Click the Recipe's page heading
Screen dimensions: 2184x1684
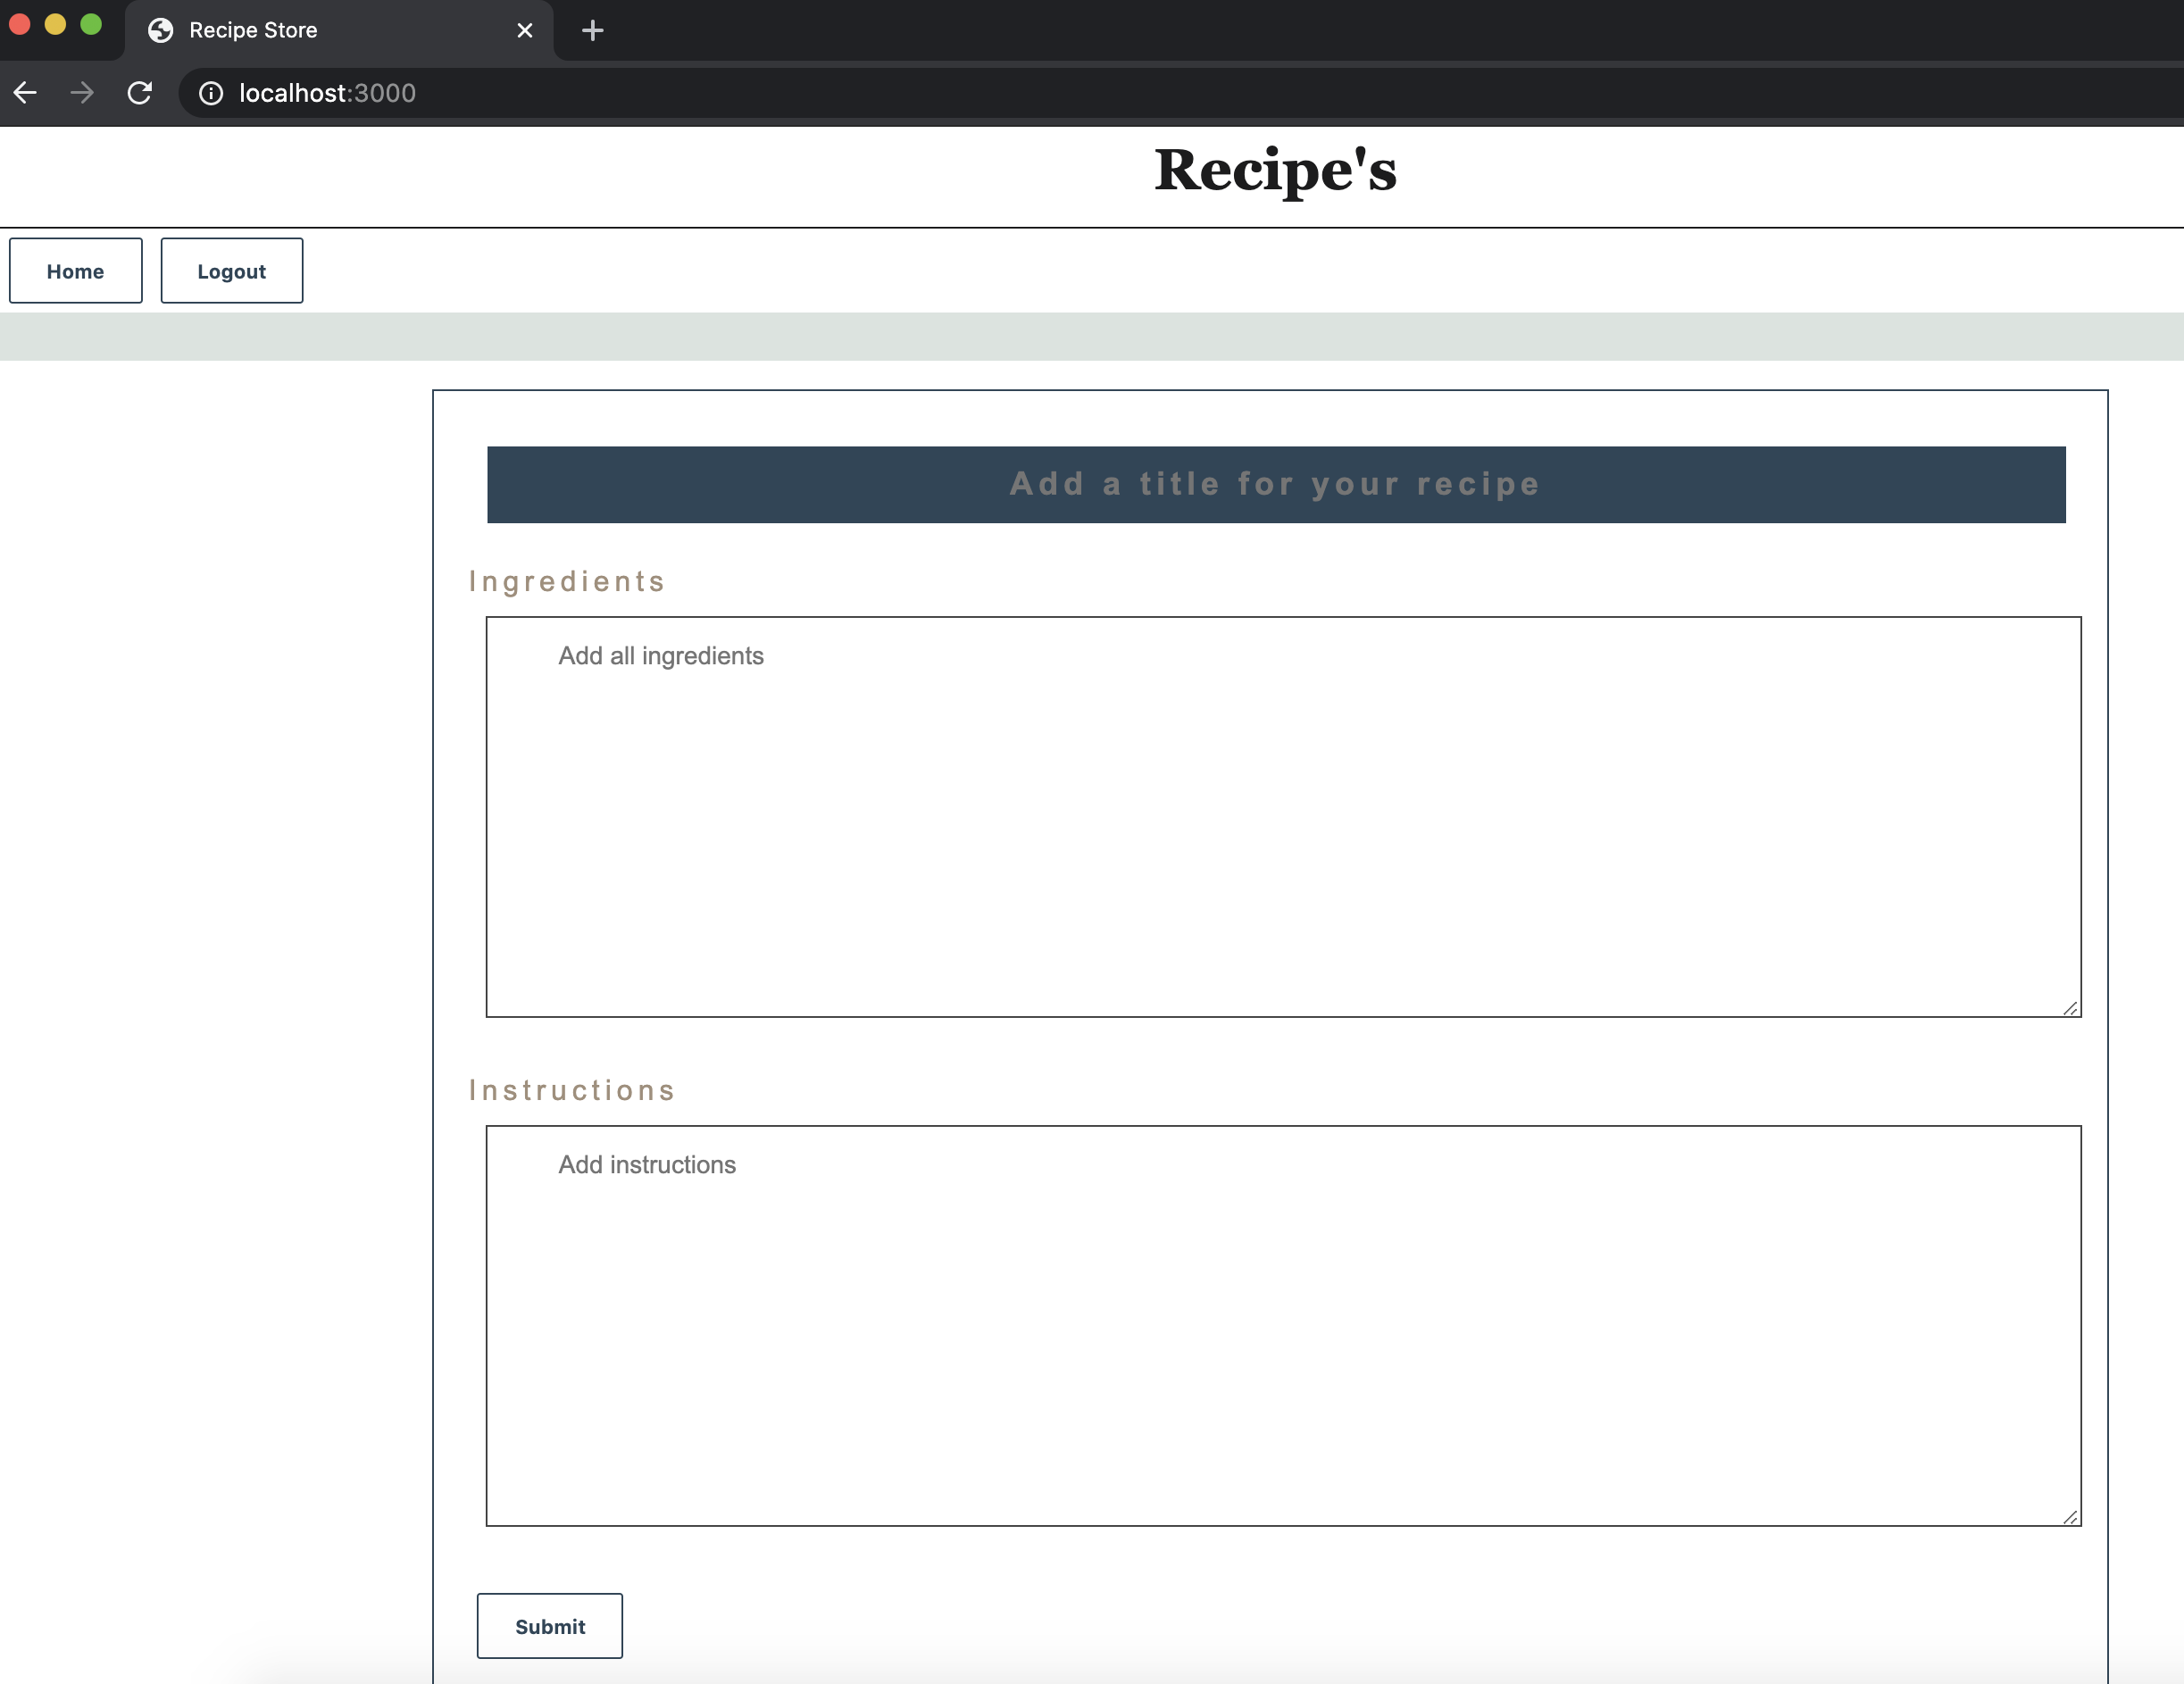[x=1275, y=170]
